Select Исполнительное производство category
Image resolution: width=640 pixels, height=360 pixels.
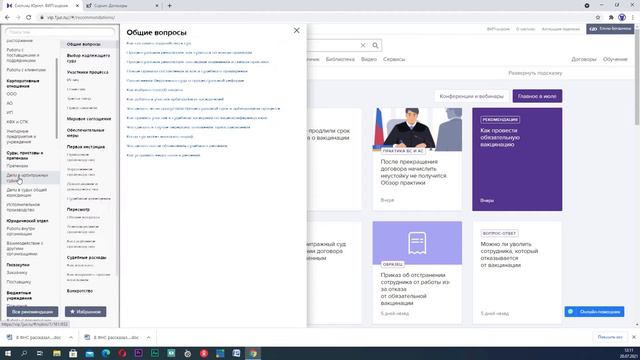(23, 207)
